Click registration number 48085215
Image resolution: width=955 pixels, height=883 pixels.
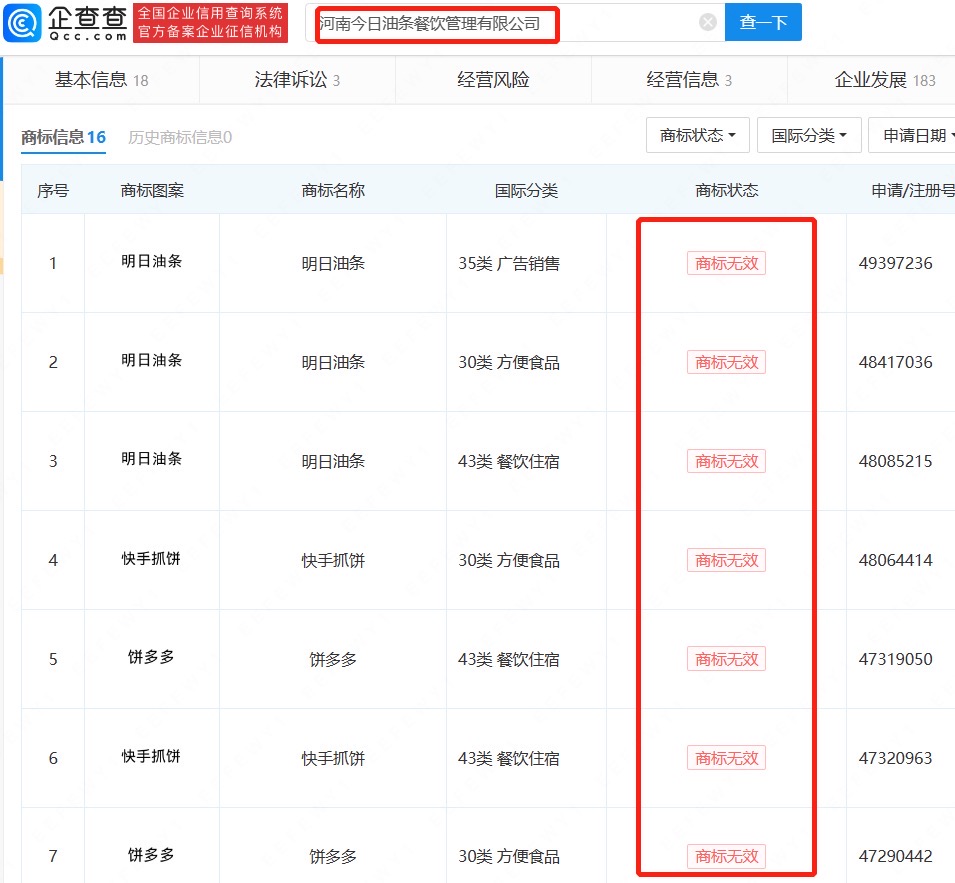(895, 461)
